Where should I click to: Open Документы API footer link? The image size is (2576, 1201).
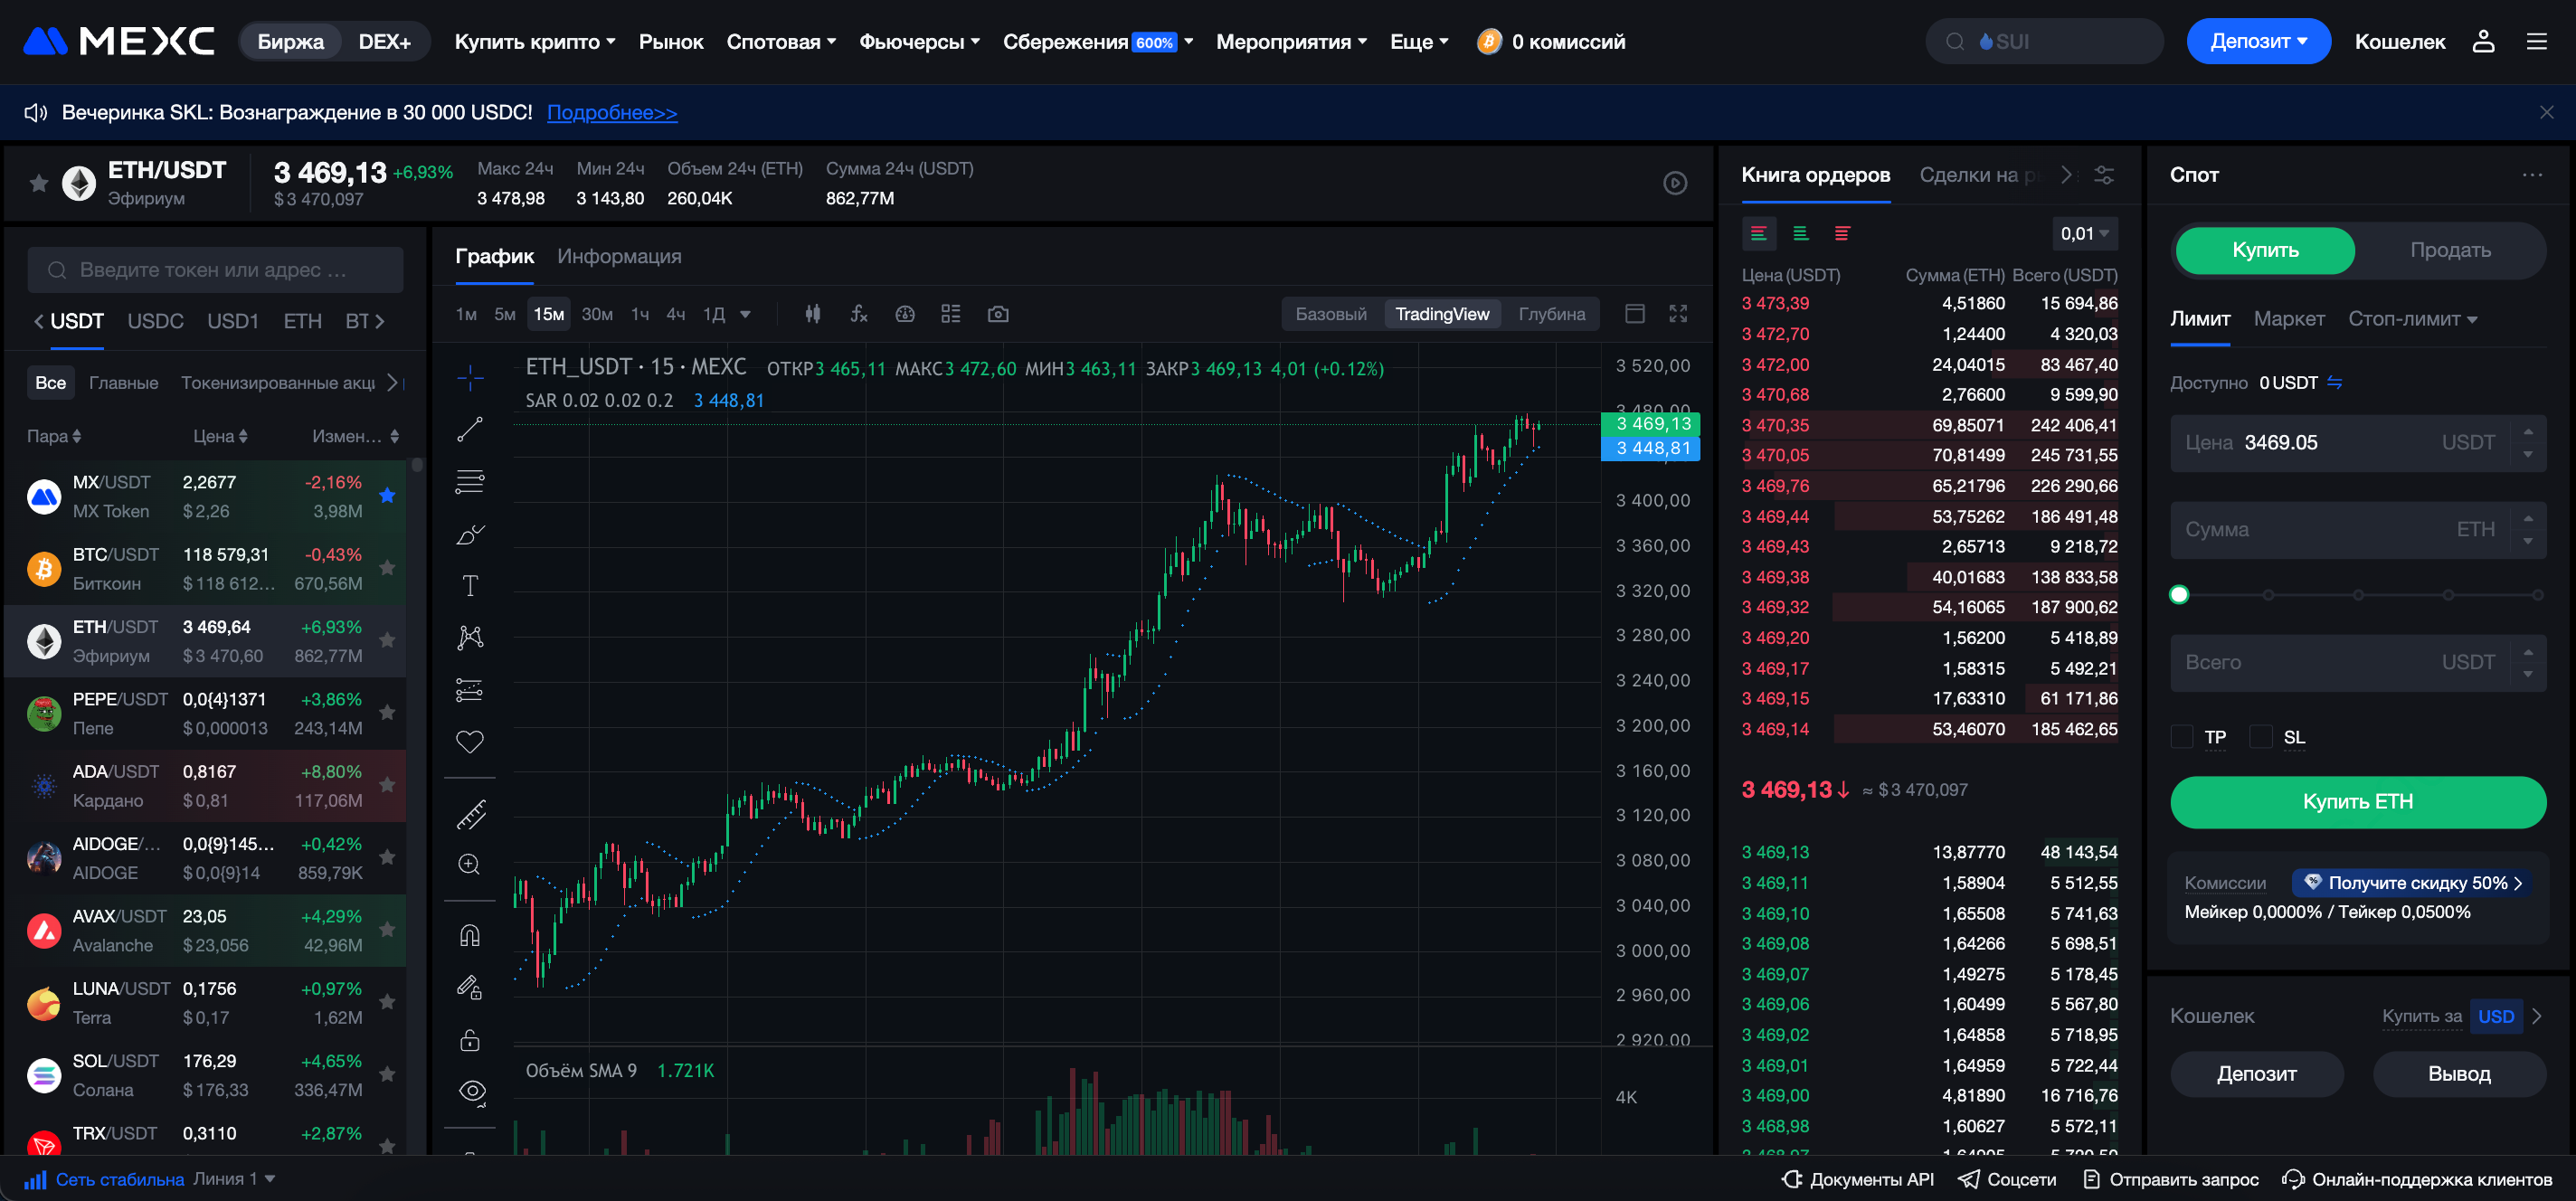pyautogui.click(x=1858, y=1179)
